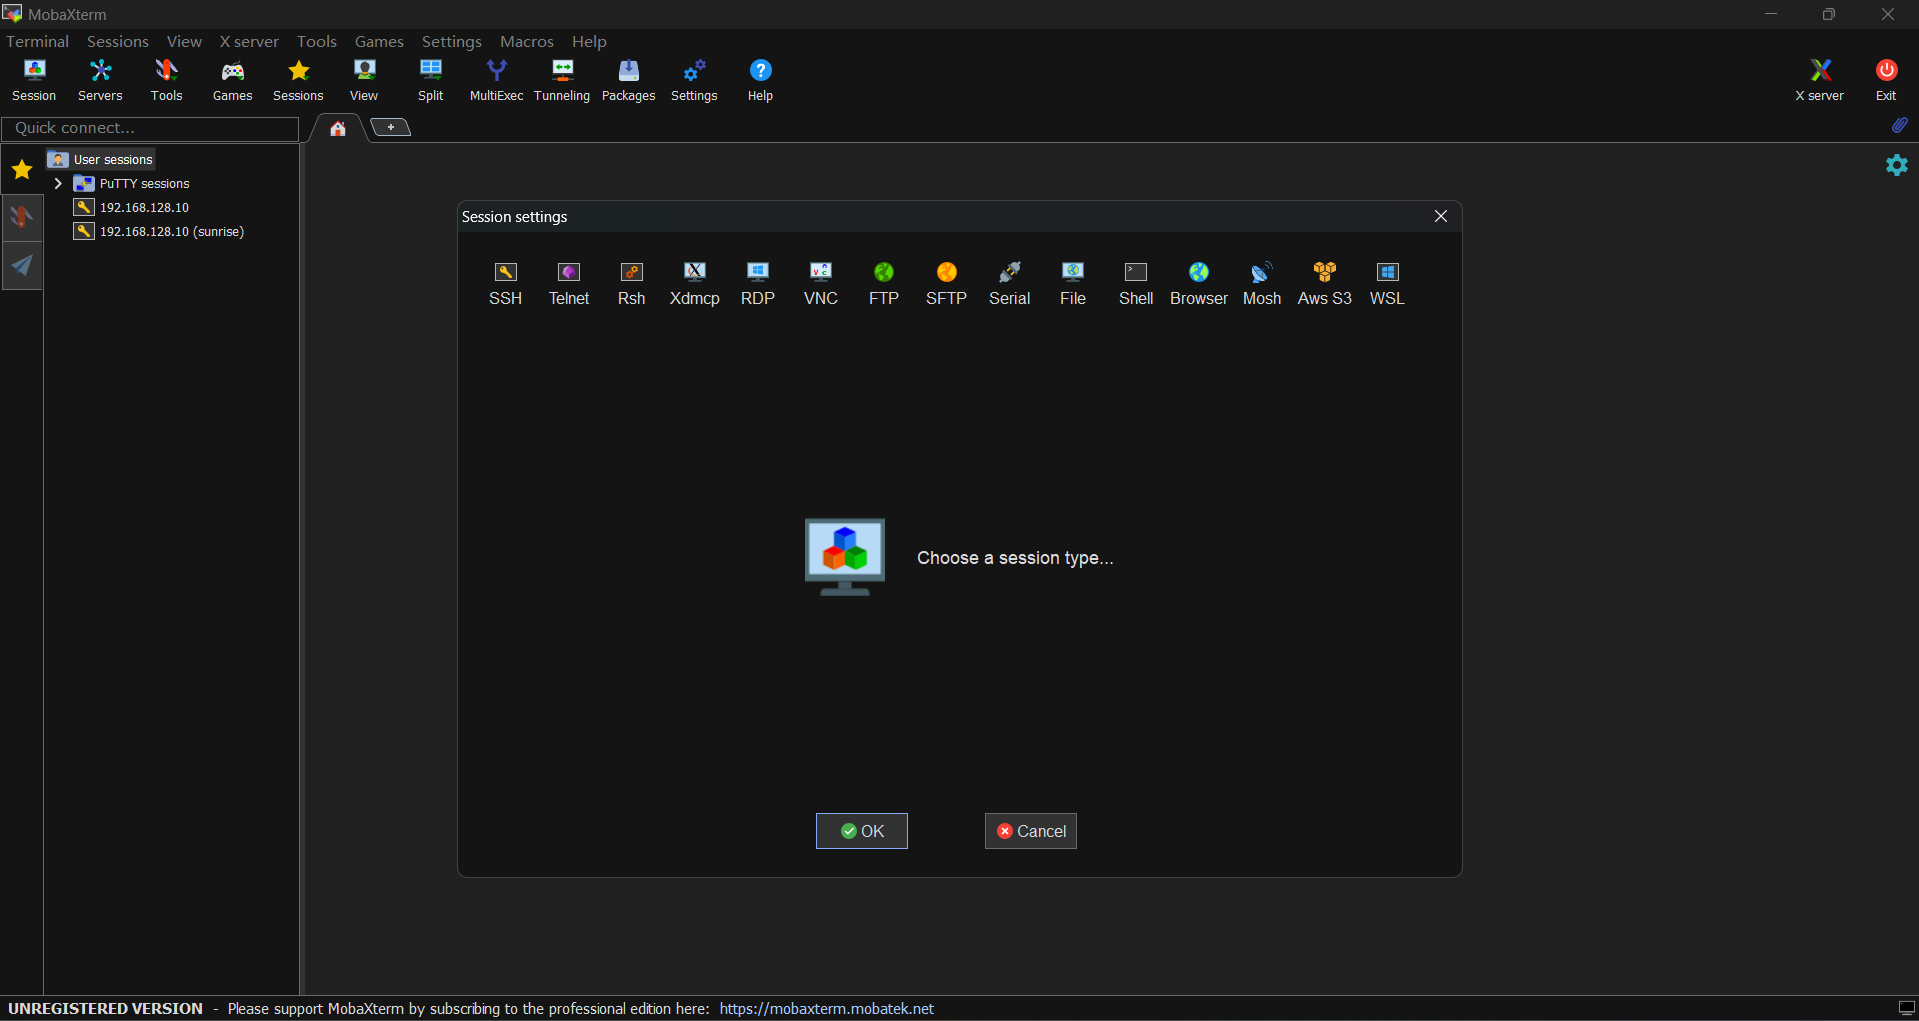Expand the PuTTY sessions folder
The width and height of the screenshot is (1919, 1021).
tap(58, 184)
